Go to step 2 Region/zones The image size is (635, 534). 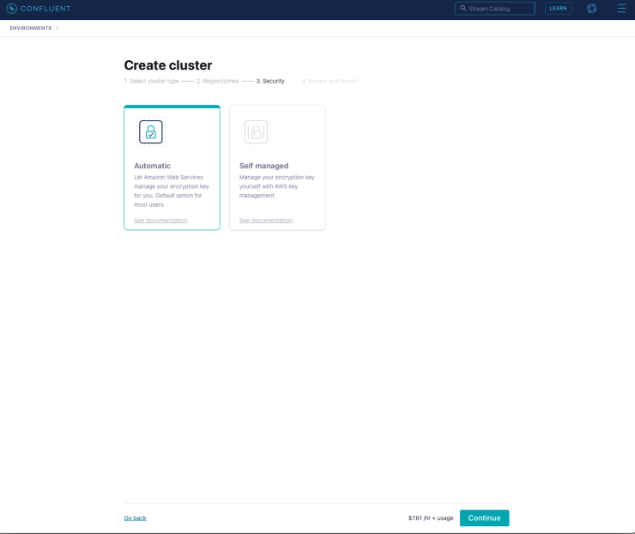(x=217, y=81)
